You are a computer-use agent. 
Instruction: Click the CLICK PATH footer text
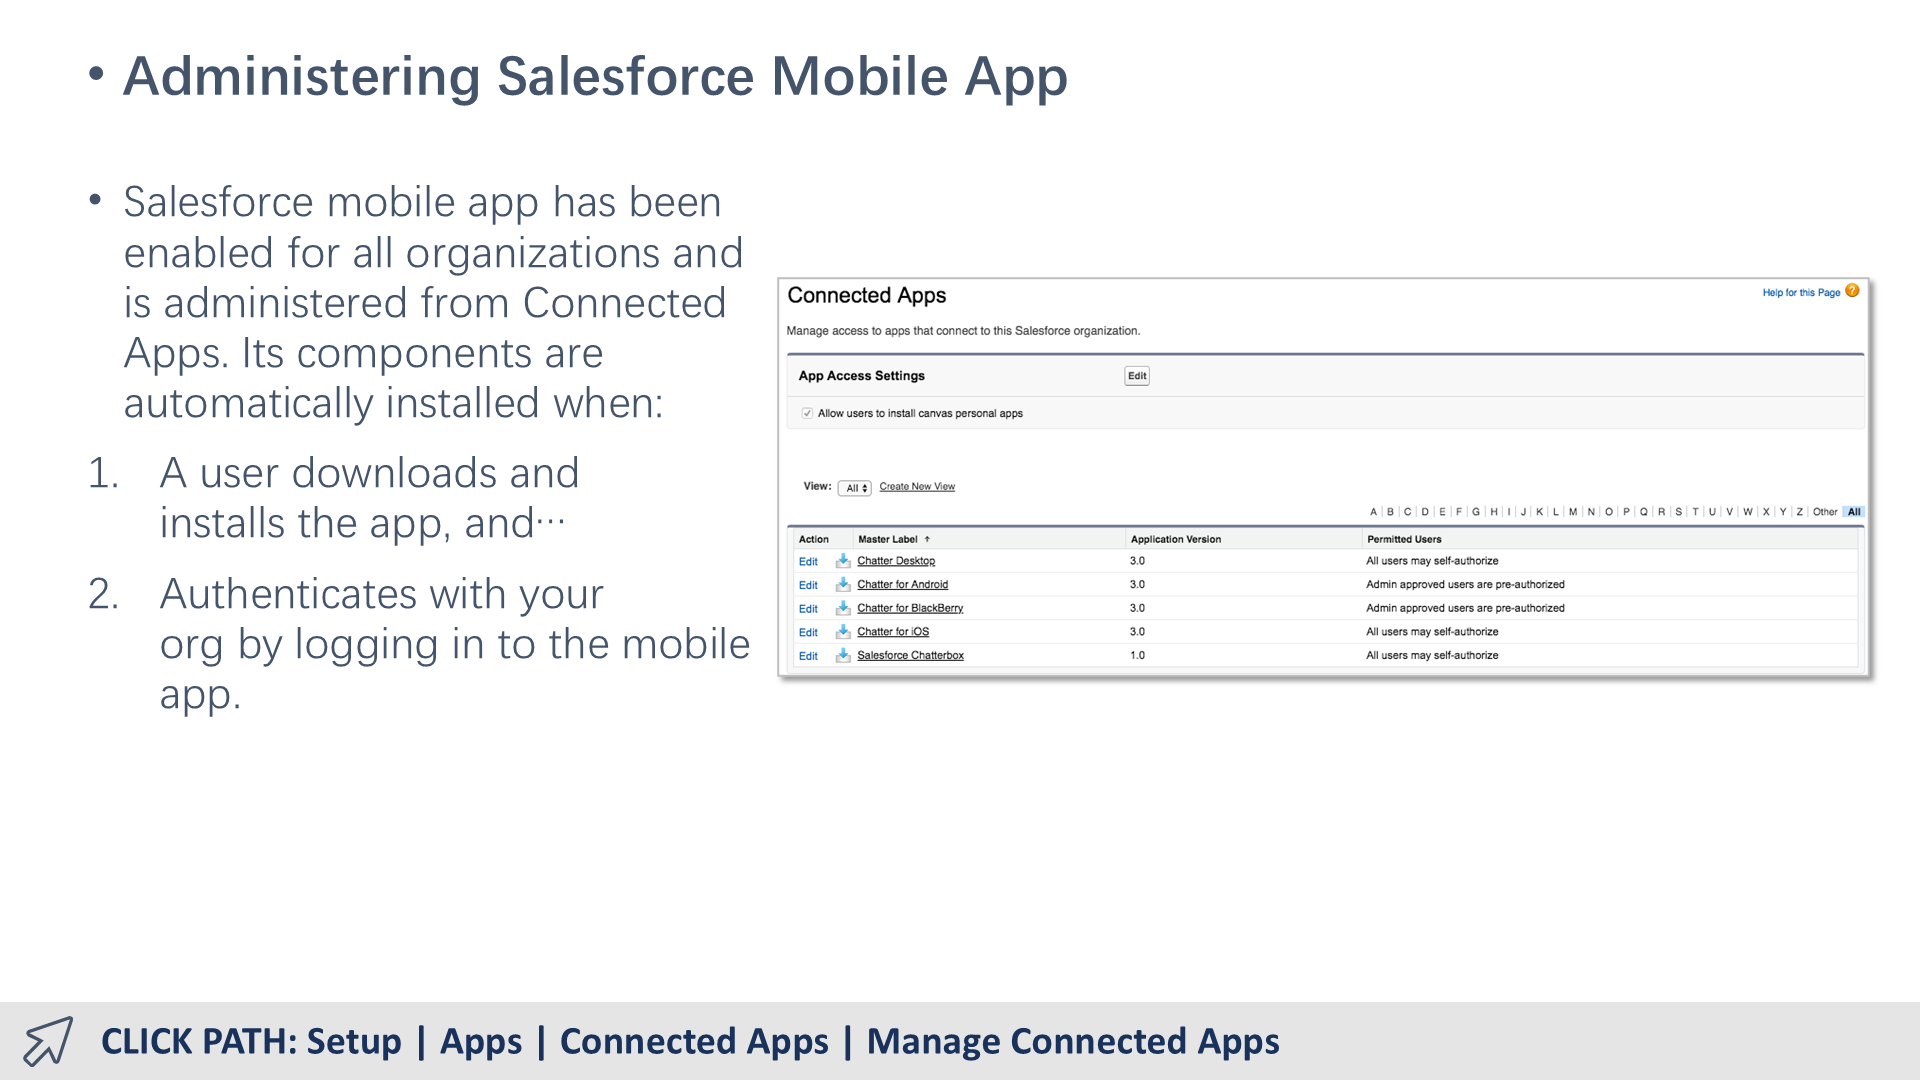[690, 1041]
